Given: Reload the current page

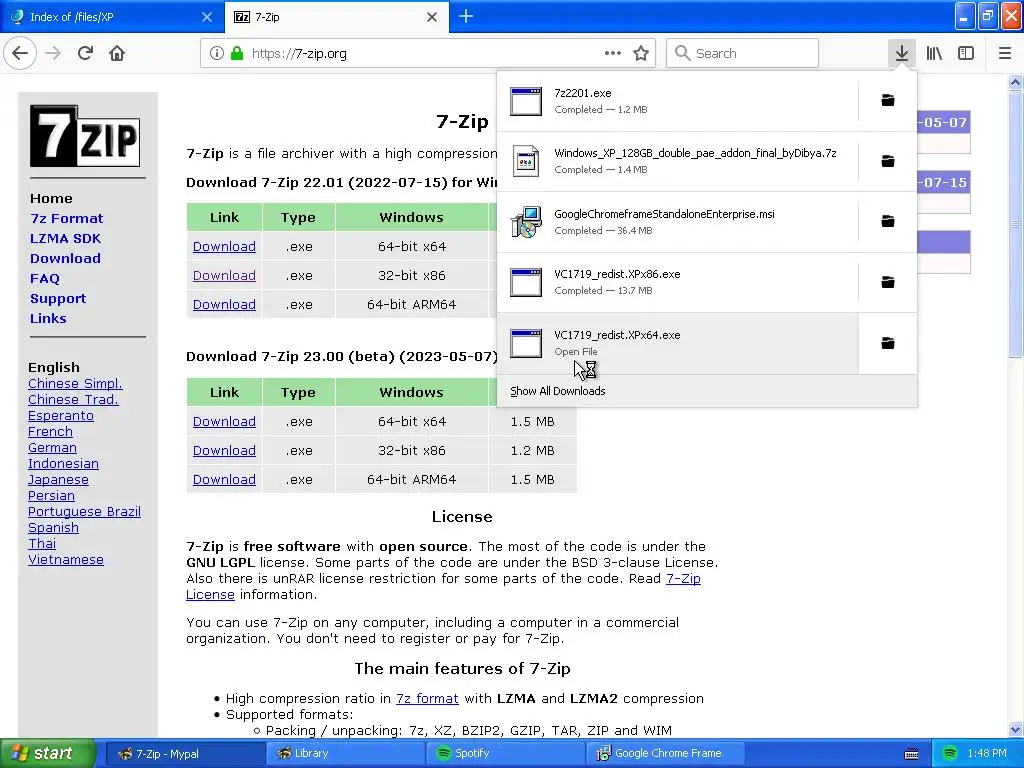Looking at the screenshot, I should pyautogui.click(x=85, y=54).
